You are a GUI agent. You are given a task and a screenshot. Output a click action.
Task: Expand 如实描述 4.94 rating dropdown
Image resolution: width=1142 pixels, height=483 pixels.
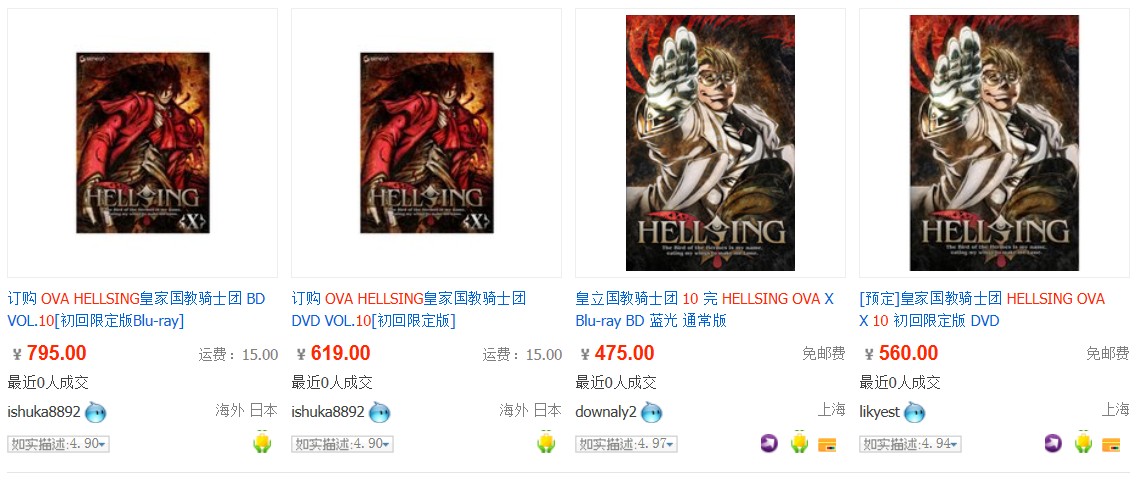coord(910,444)
